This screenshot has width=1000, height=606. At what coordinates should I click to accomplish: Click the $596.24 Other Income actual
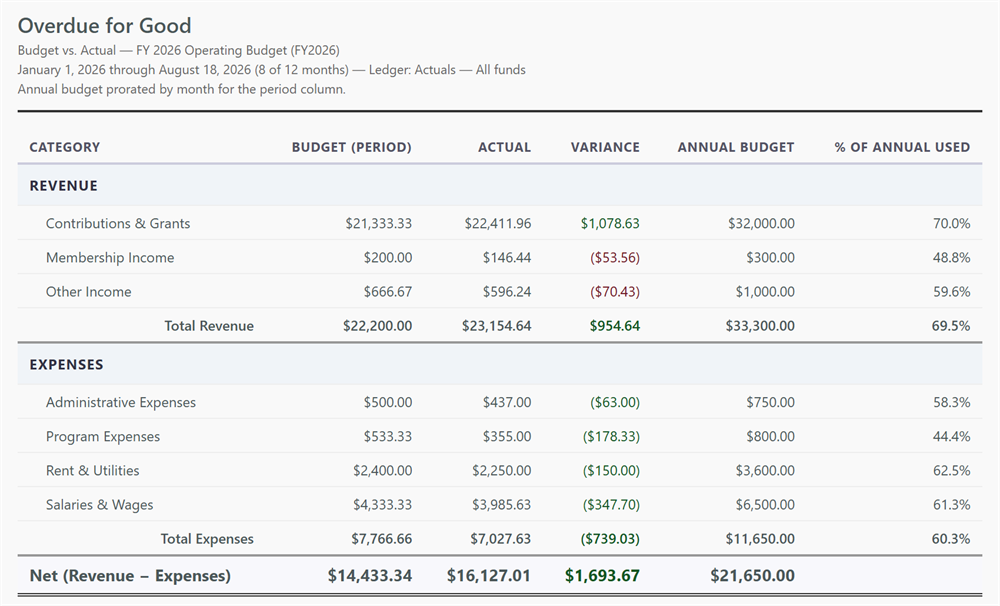[507, 292]
